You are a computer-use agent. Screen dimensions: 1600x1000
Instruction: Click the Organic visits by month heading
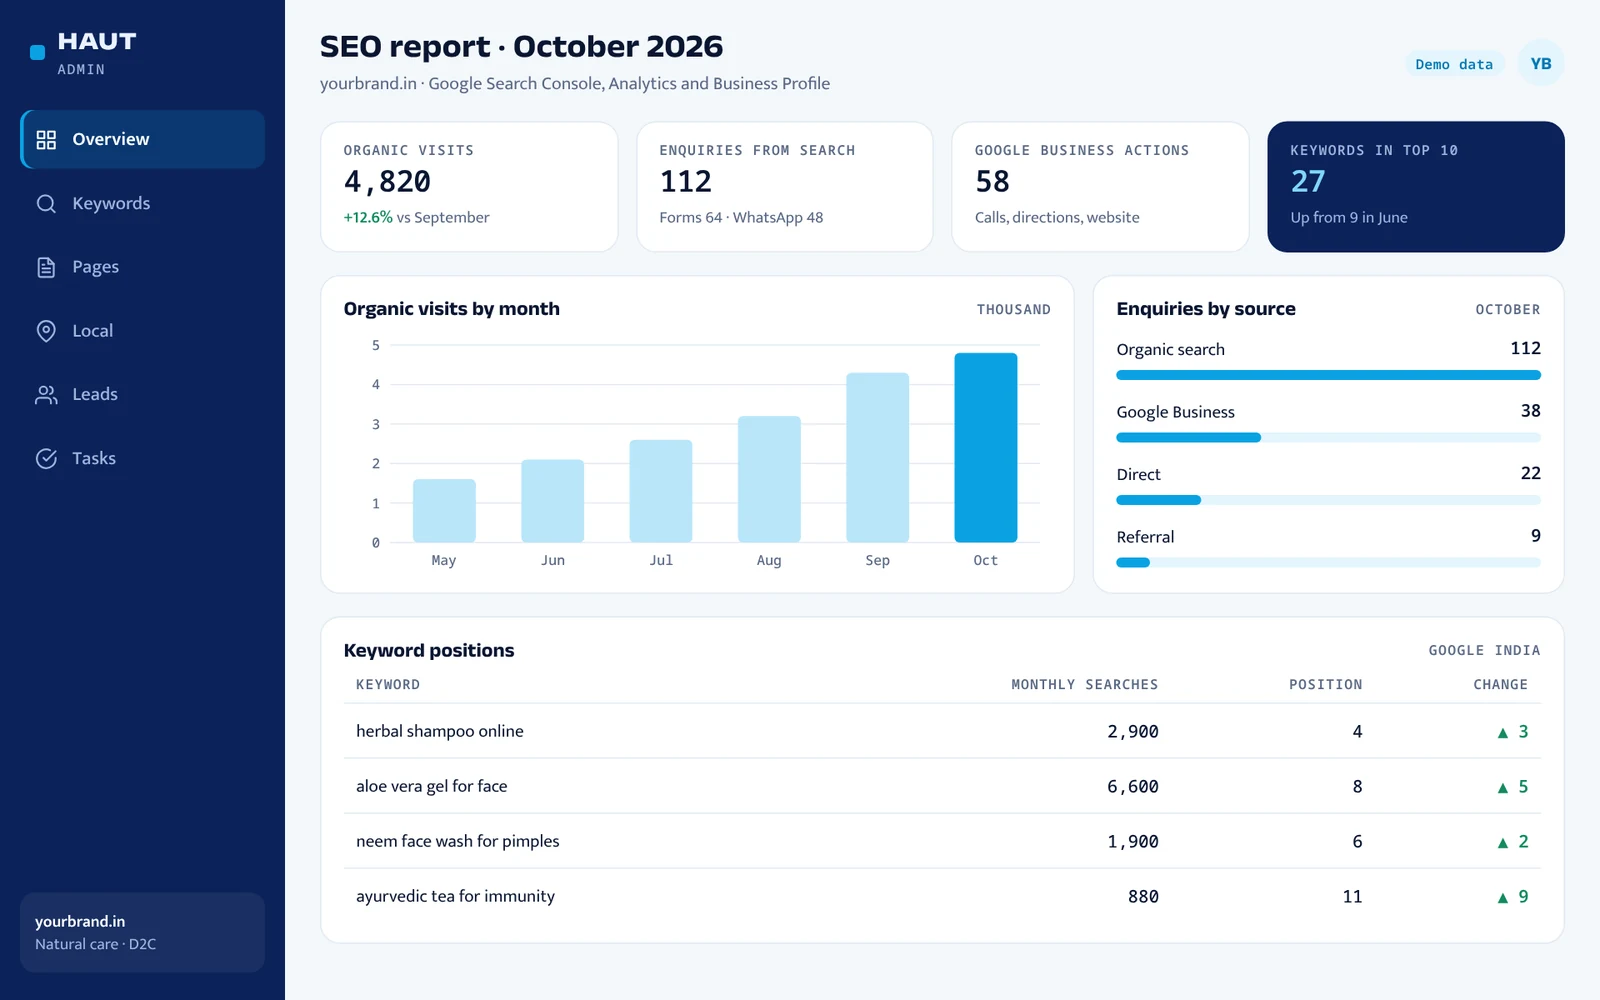(452, 309)
